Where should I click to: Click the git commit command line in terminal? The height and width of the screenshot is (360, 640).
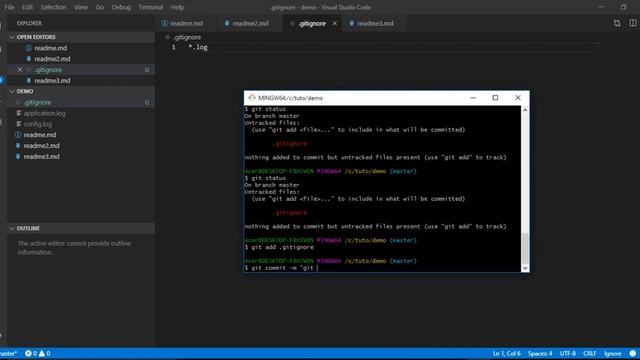click(281, 268)
